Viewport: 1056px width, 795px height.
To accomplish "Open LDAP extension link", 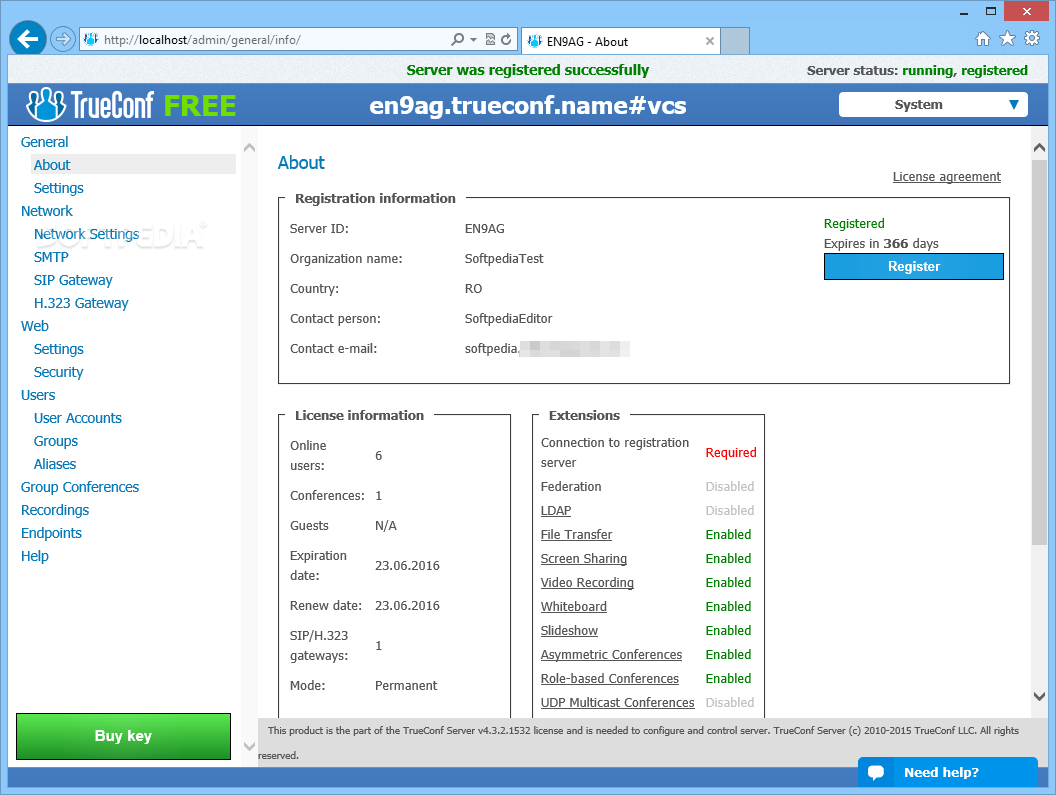I will 556,511.
